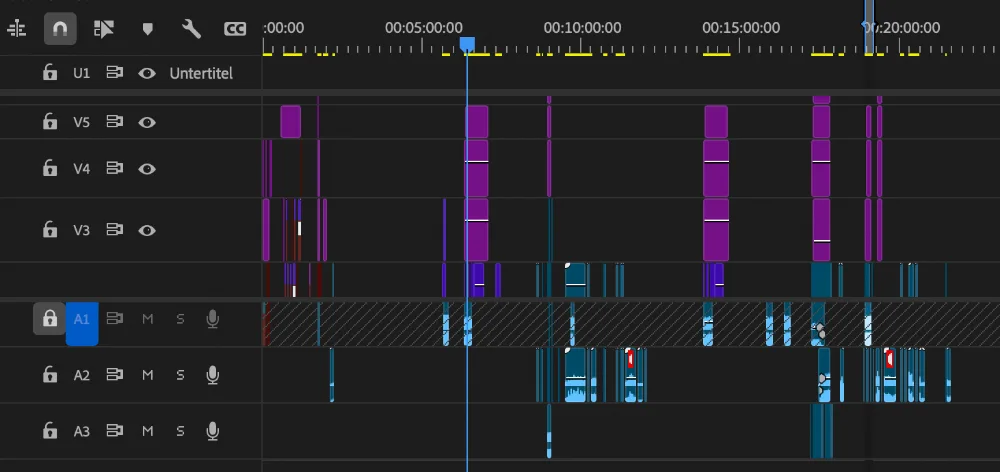Image resolution: width=1000 pixels, height=472 pixels.
Task: Toggle sync lock on A3 track
Action: pyautogui.click(x=115, y=431)
